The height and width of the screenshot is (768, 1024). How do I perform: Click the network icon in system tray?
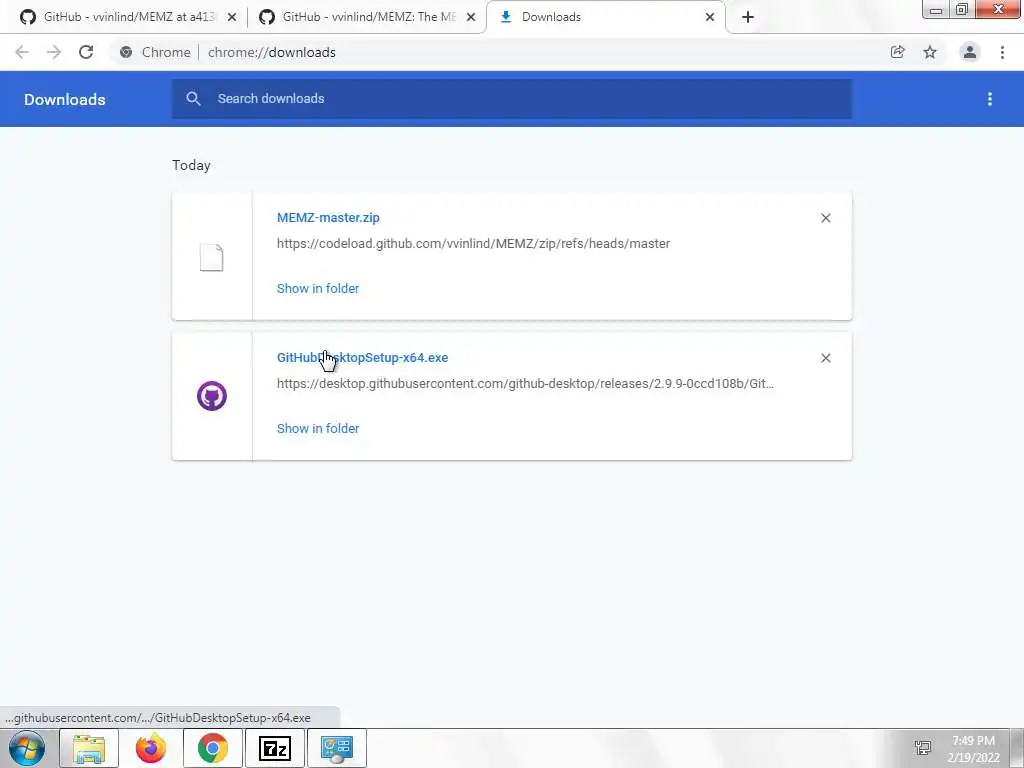click(x=923, y=748)
